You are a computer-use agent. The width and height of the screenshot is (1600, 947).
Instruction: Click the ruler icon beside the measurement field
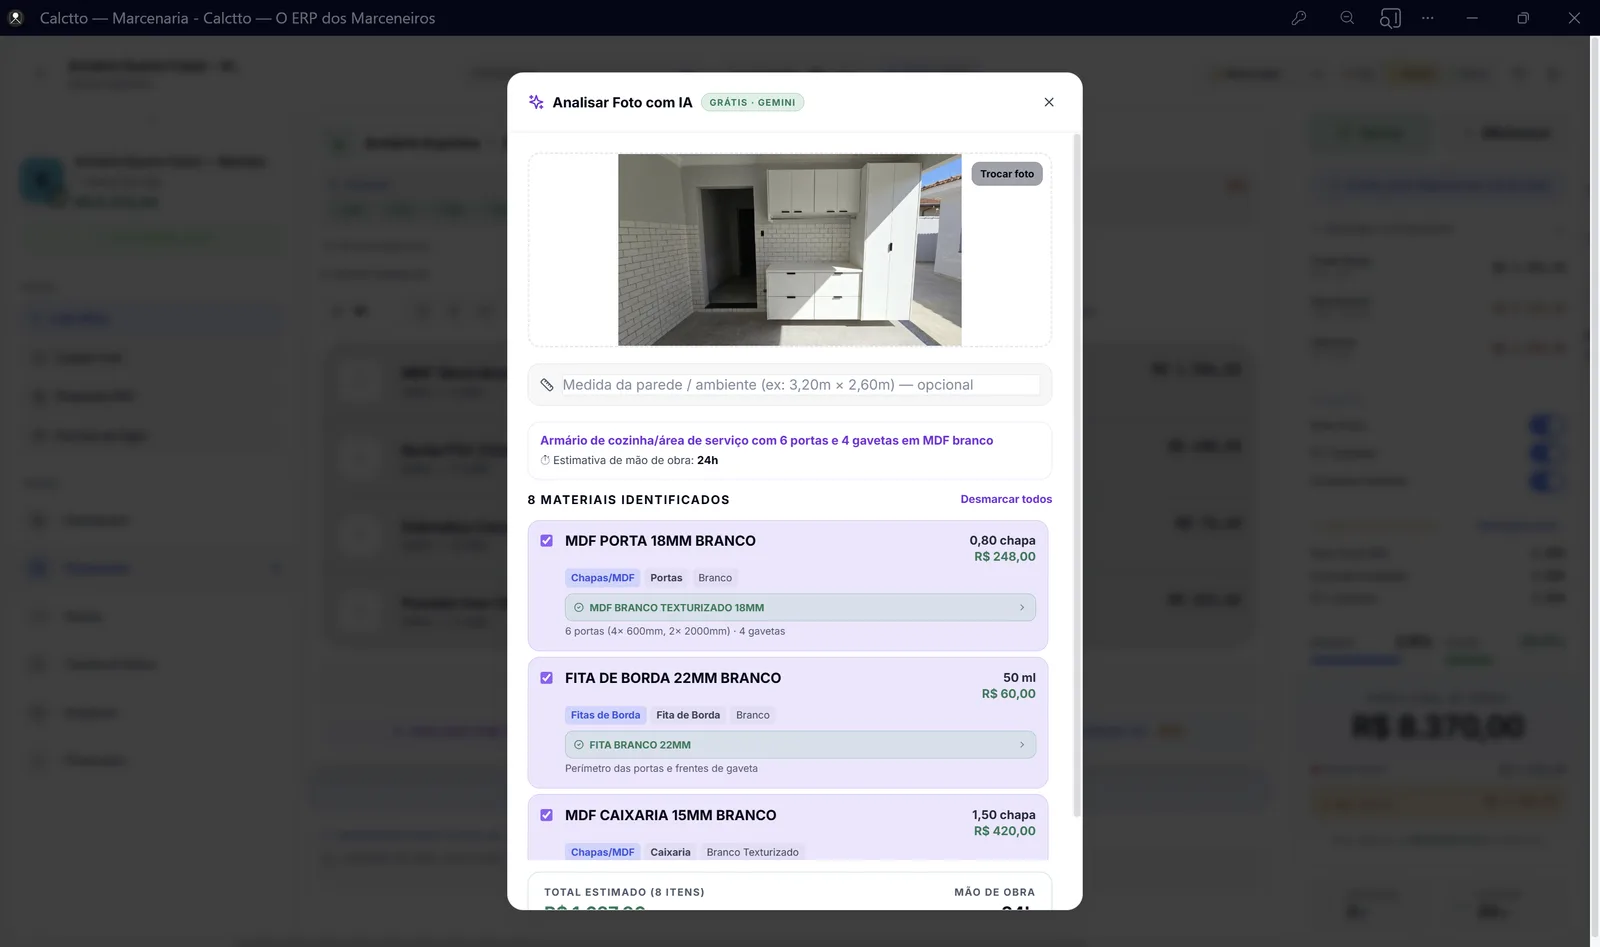click(x=547, y=385)
